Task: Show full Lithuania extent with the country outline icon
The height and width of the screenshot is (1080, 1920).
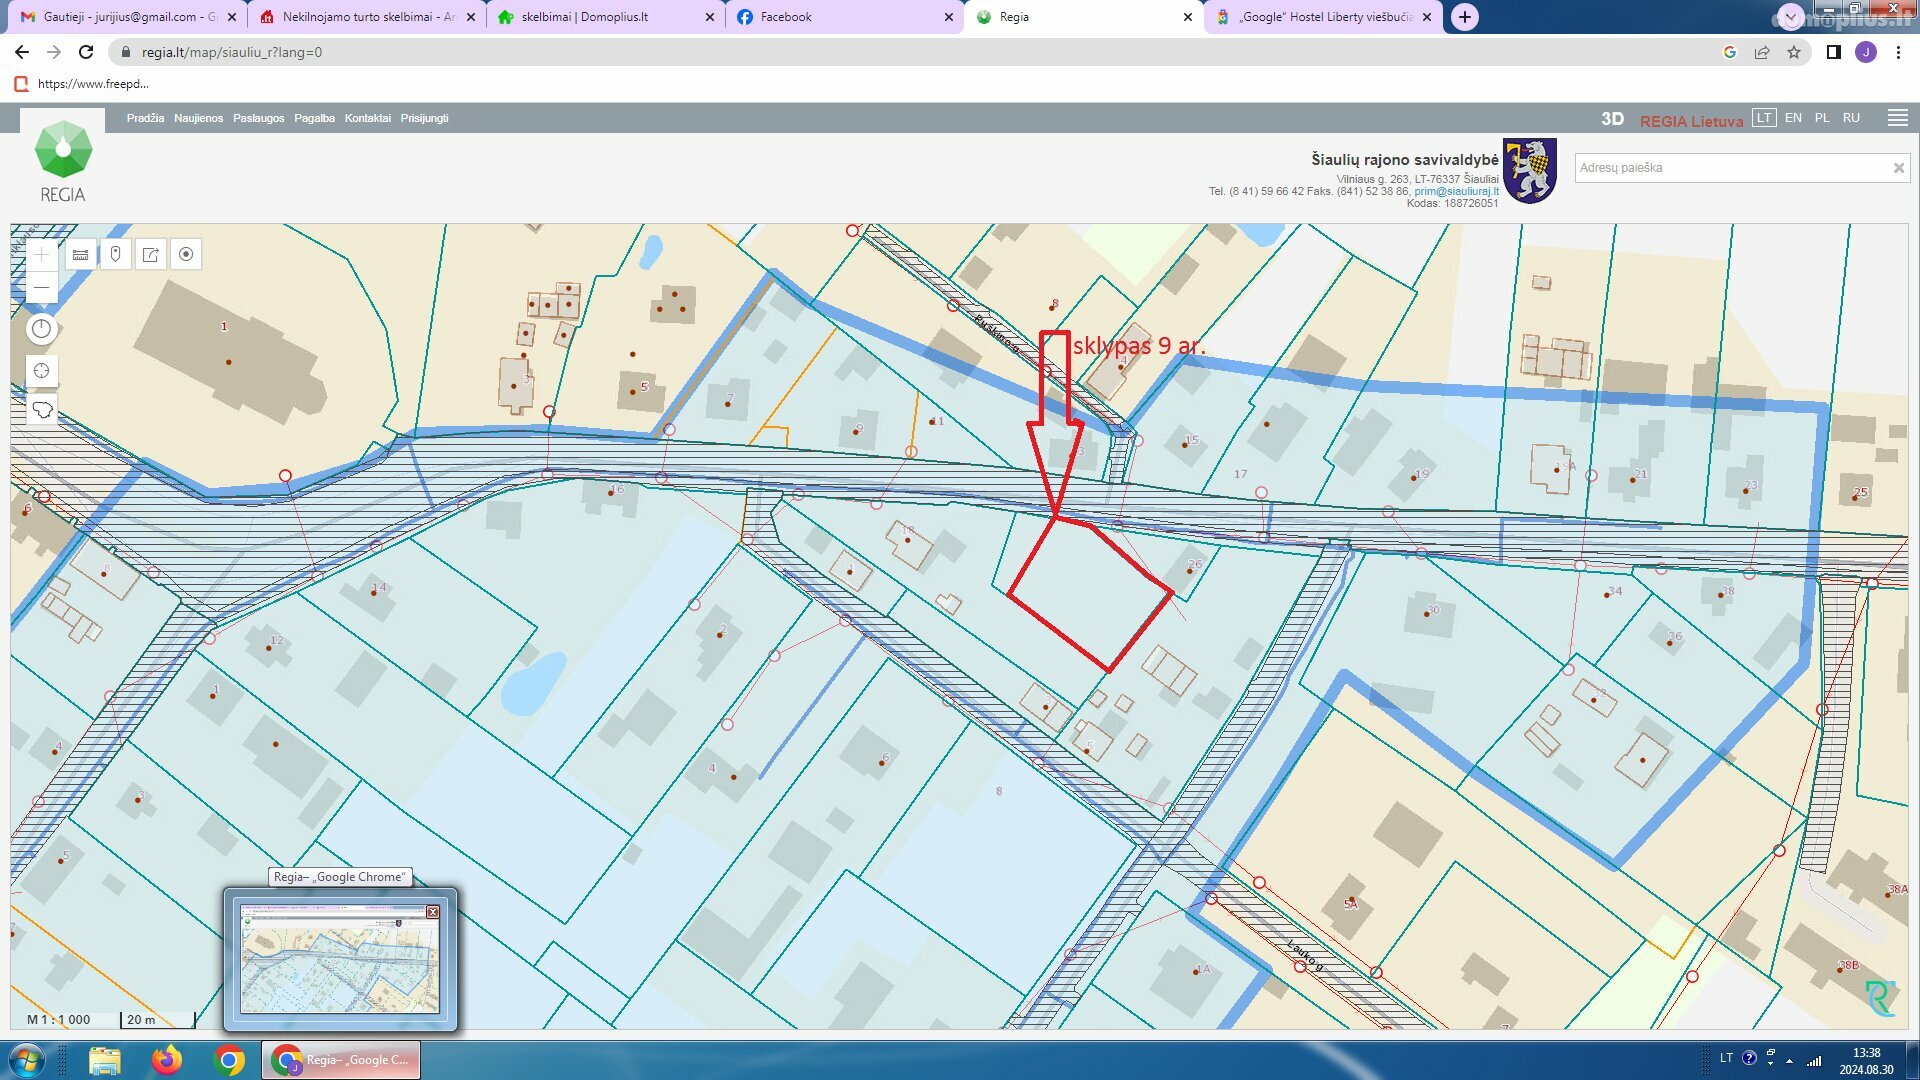Action: (41, 410)
